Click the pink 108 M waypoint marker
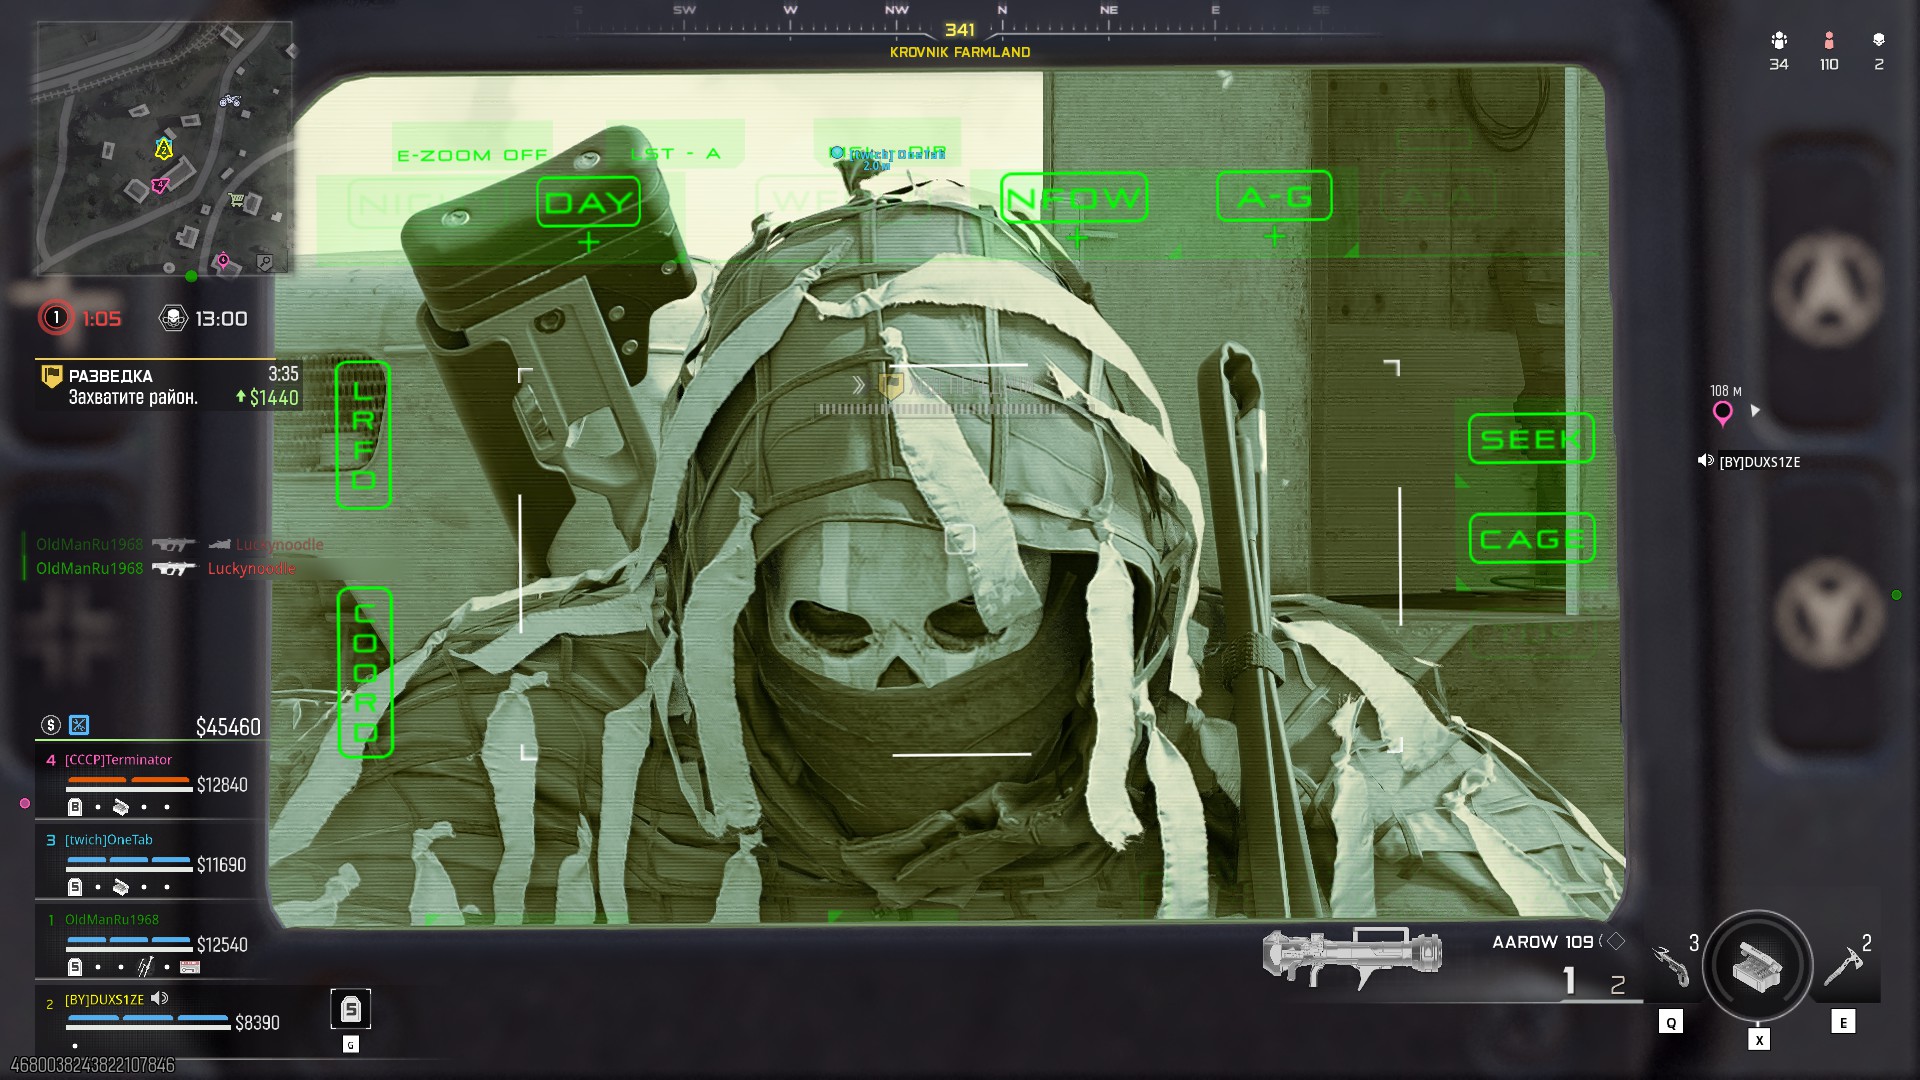Image resolution: width=1920 pixels, height=1080 pixels. click(1722, 413)
